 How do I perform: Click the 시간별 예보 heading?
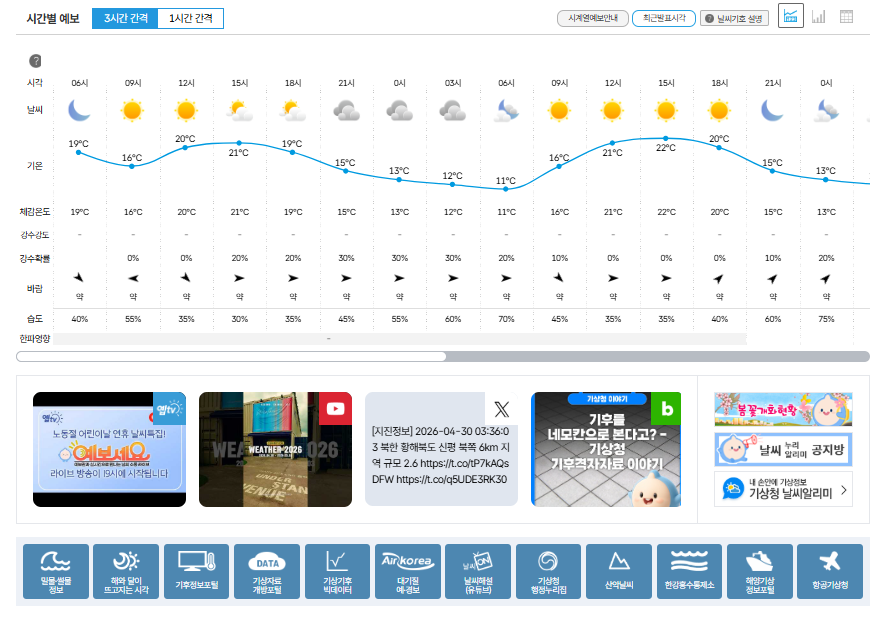tap(53, 18)
